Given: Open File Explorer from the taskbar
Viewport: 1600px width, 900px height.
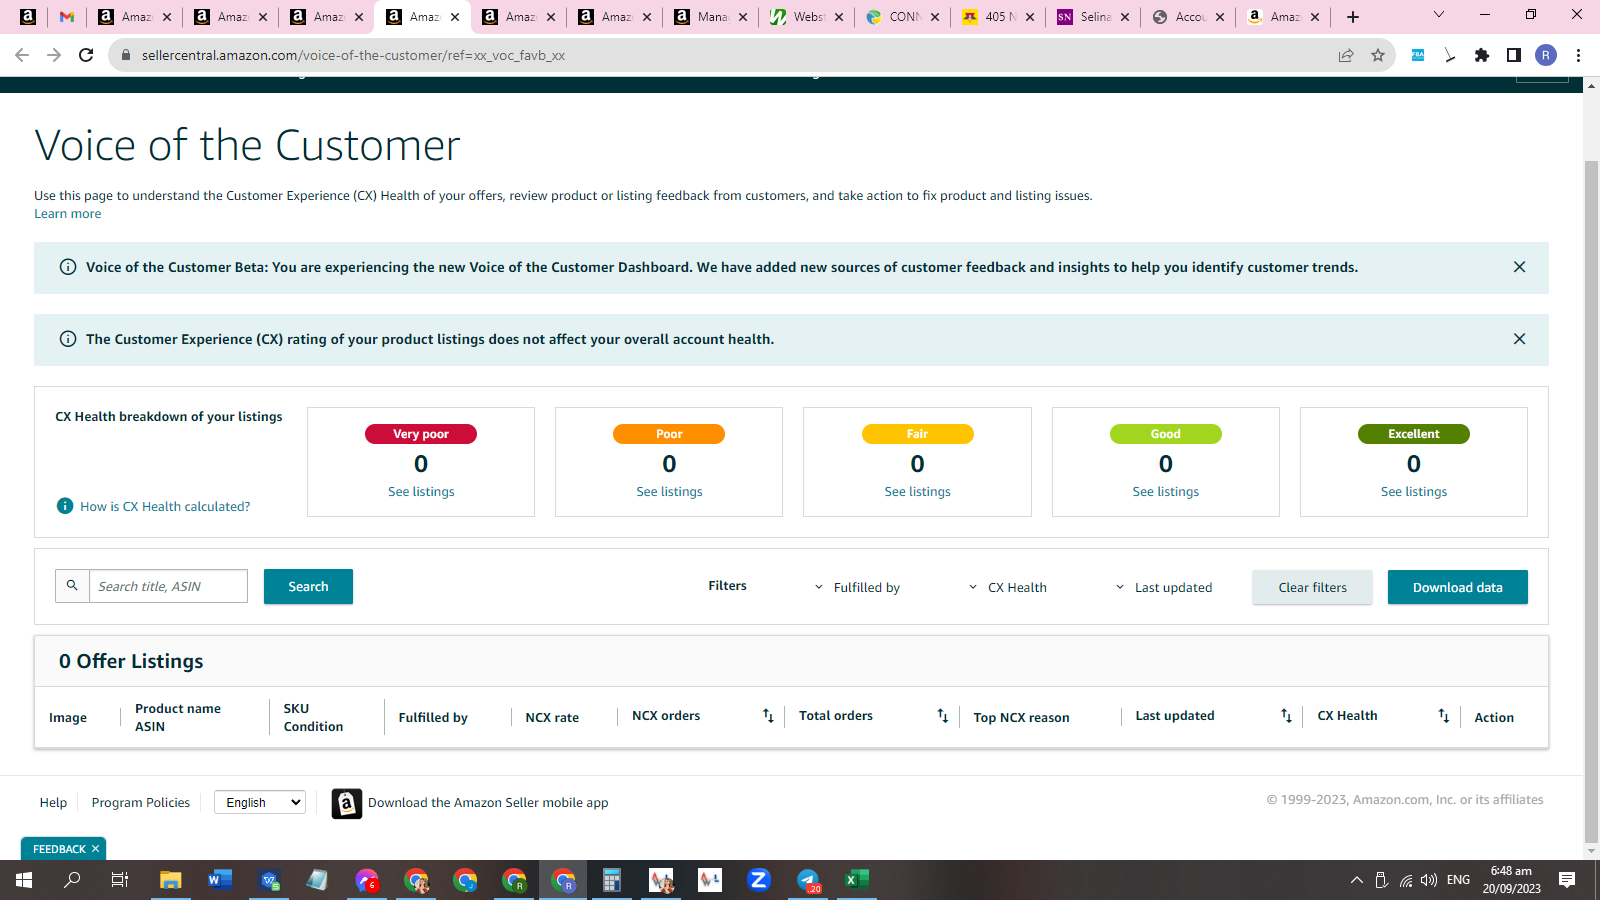Looking at the screenshot, I should point(171,880).
